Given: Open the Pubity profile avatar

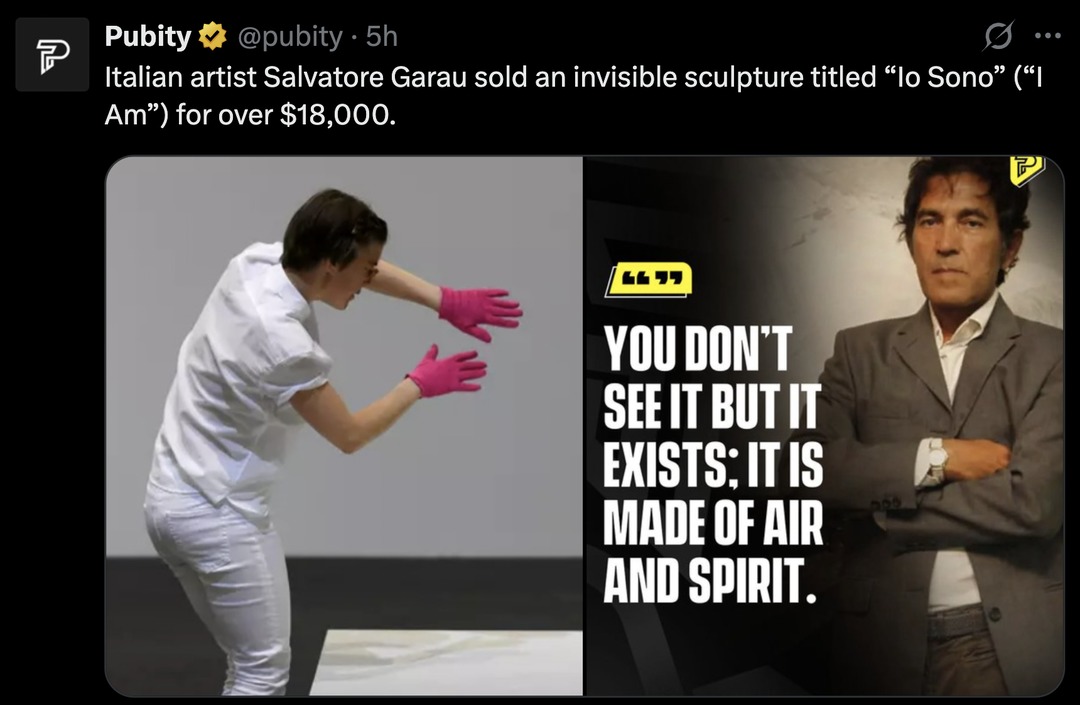Looking at the screenshot, I should click(52, 55).
